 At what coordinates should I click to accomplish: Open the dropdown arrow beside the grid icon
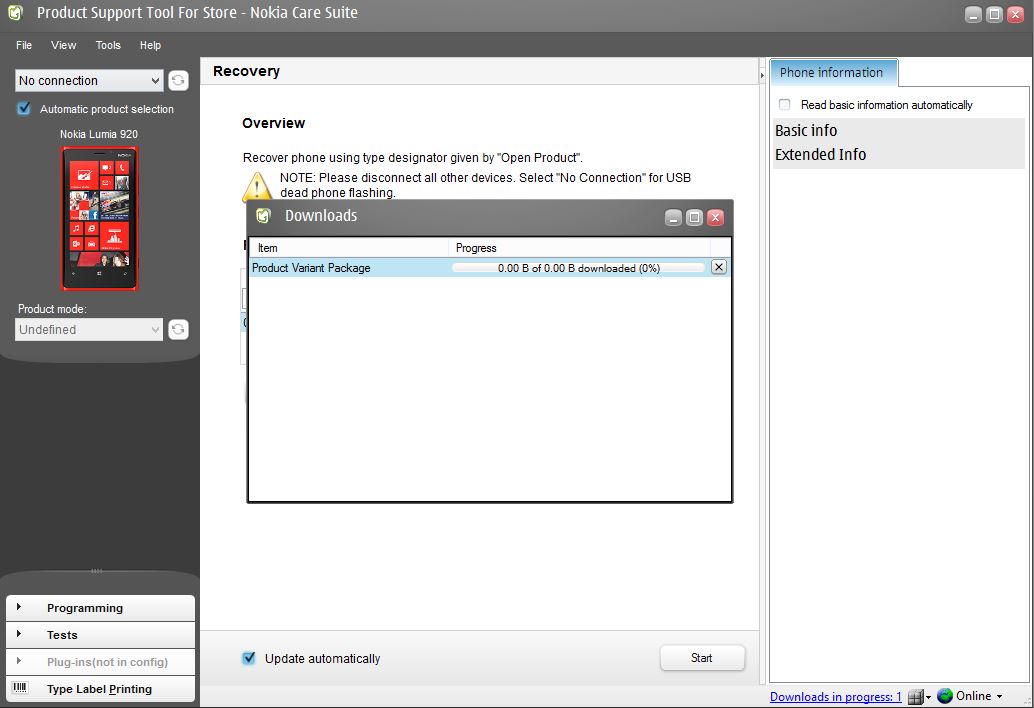[x=928, y=697]
